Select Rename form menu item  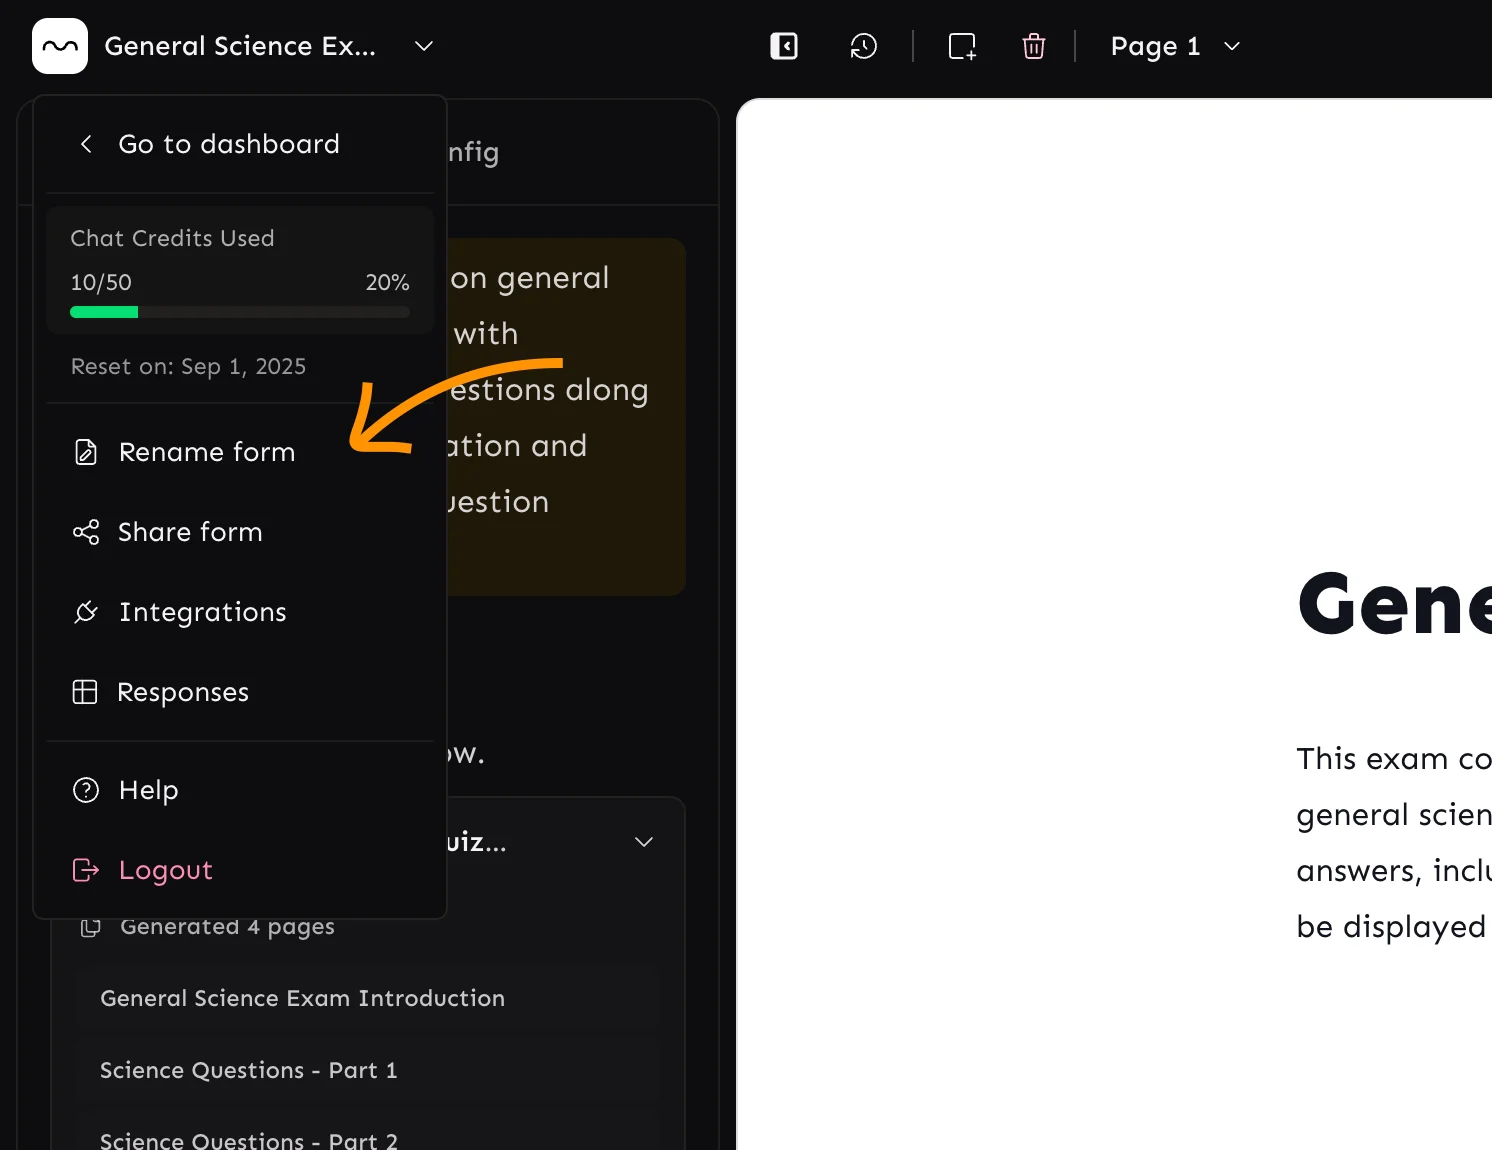point(207,452)
